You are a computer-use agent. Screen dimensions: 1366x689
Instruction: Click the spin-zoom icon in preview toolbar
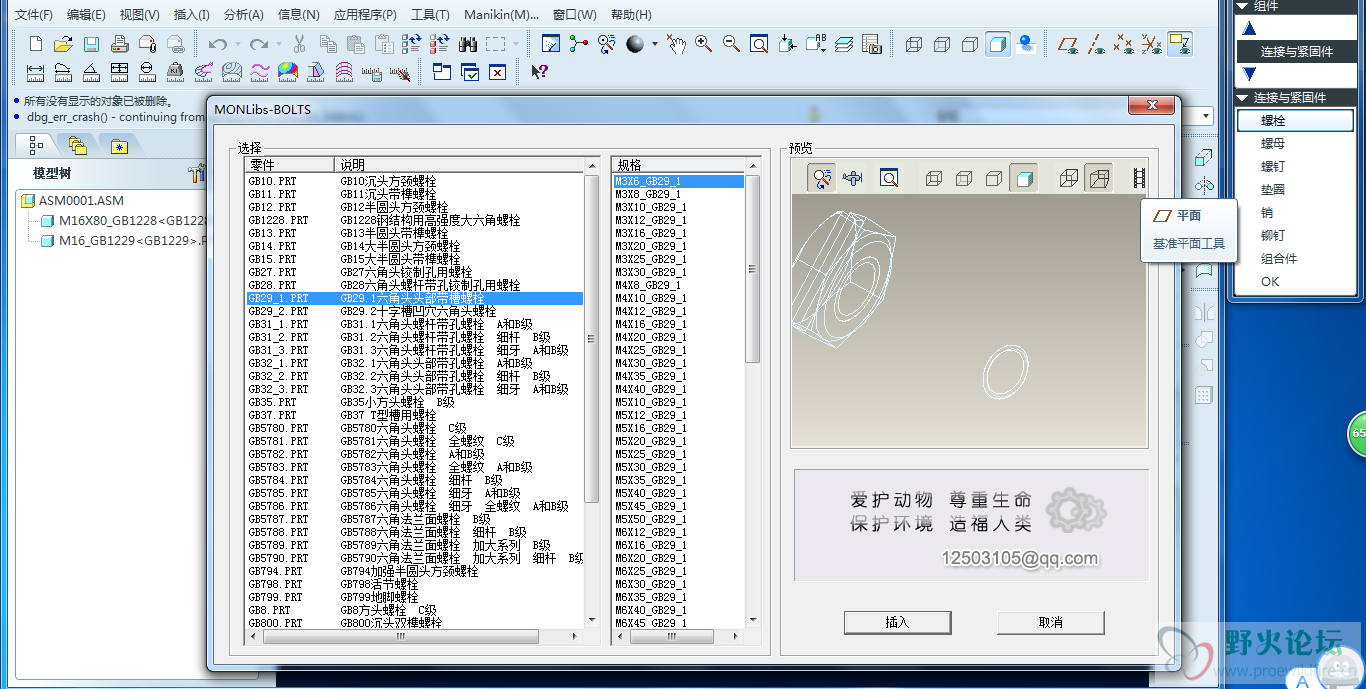point(822,178)
